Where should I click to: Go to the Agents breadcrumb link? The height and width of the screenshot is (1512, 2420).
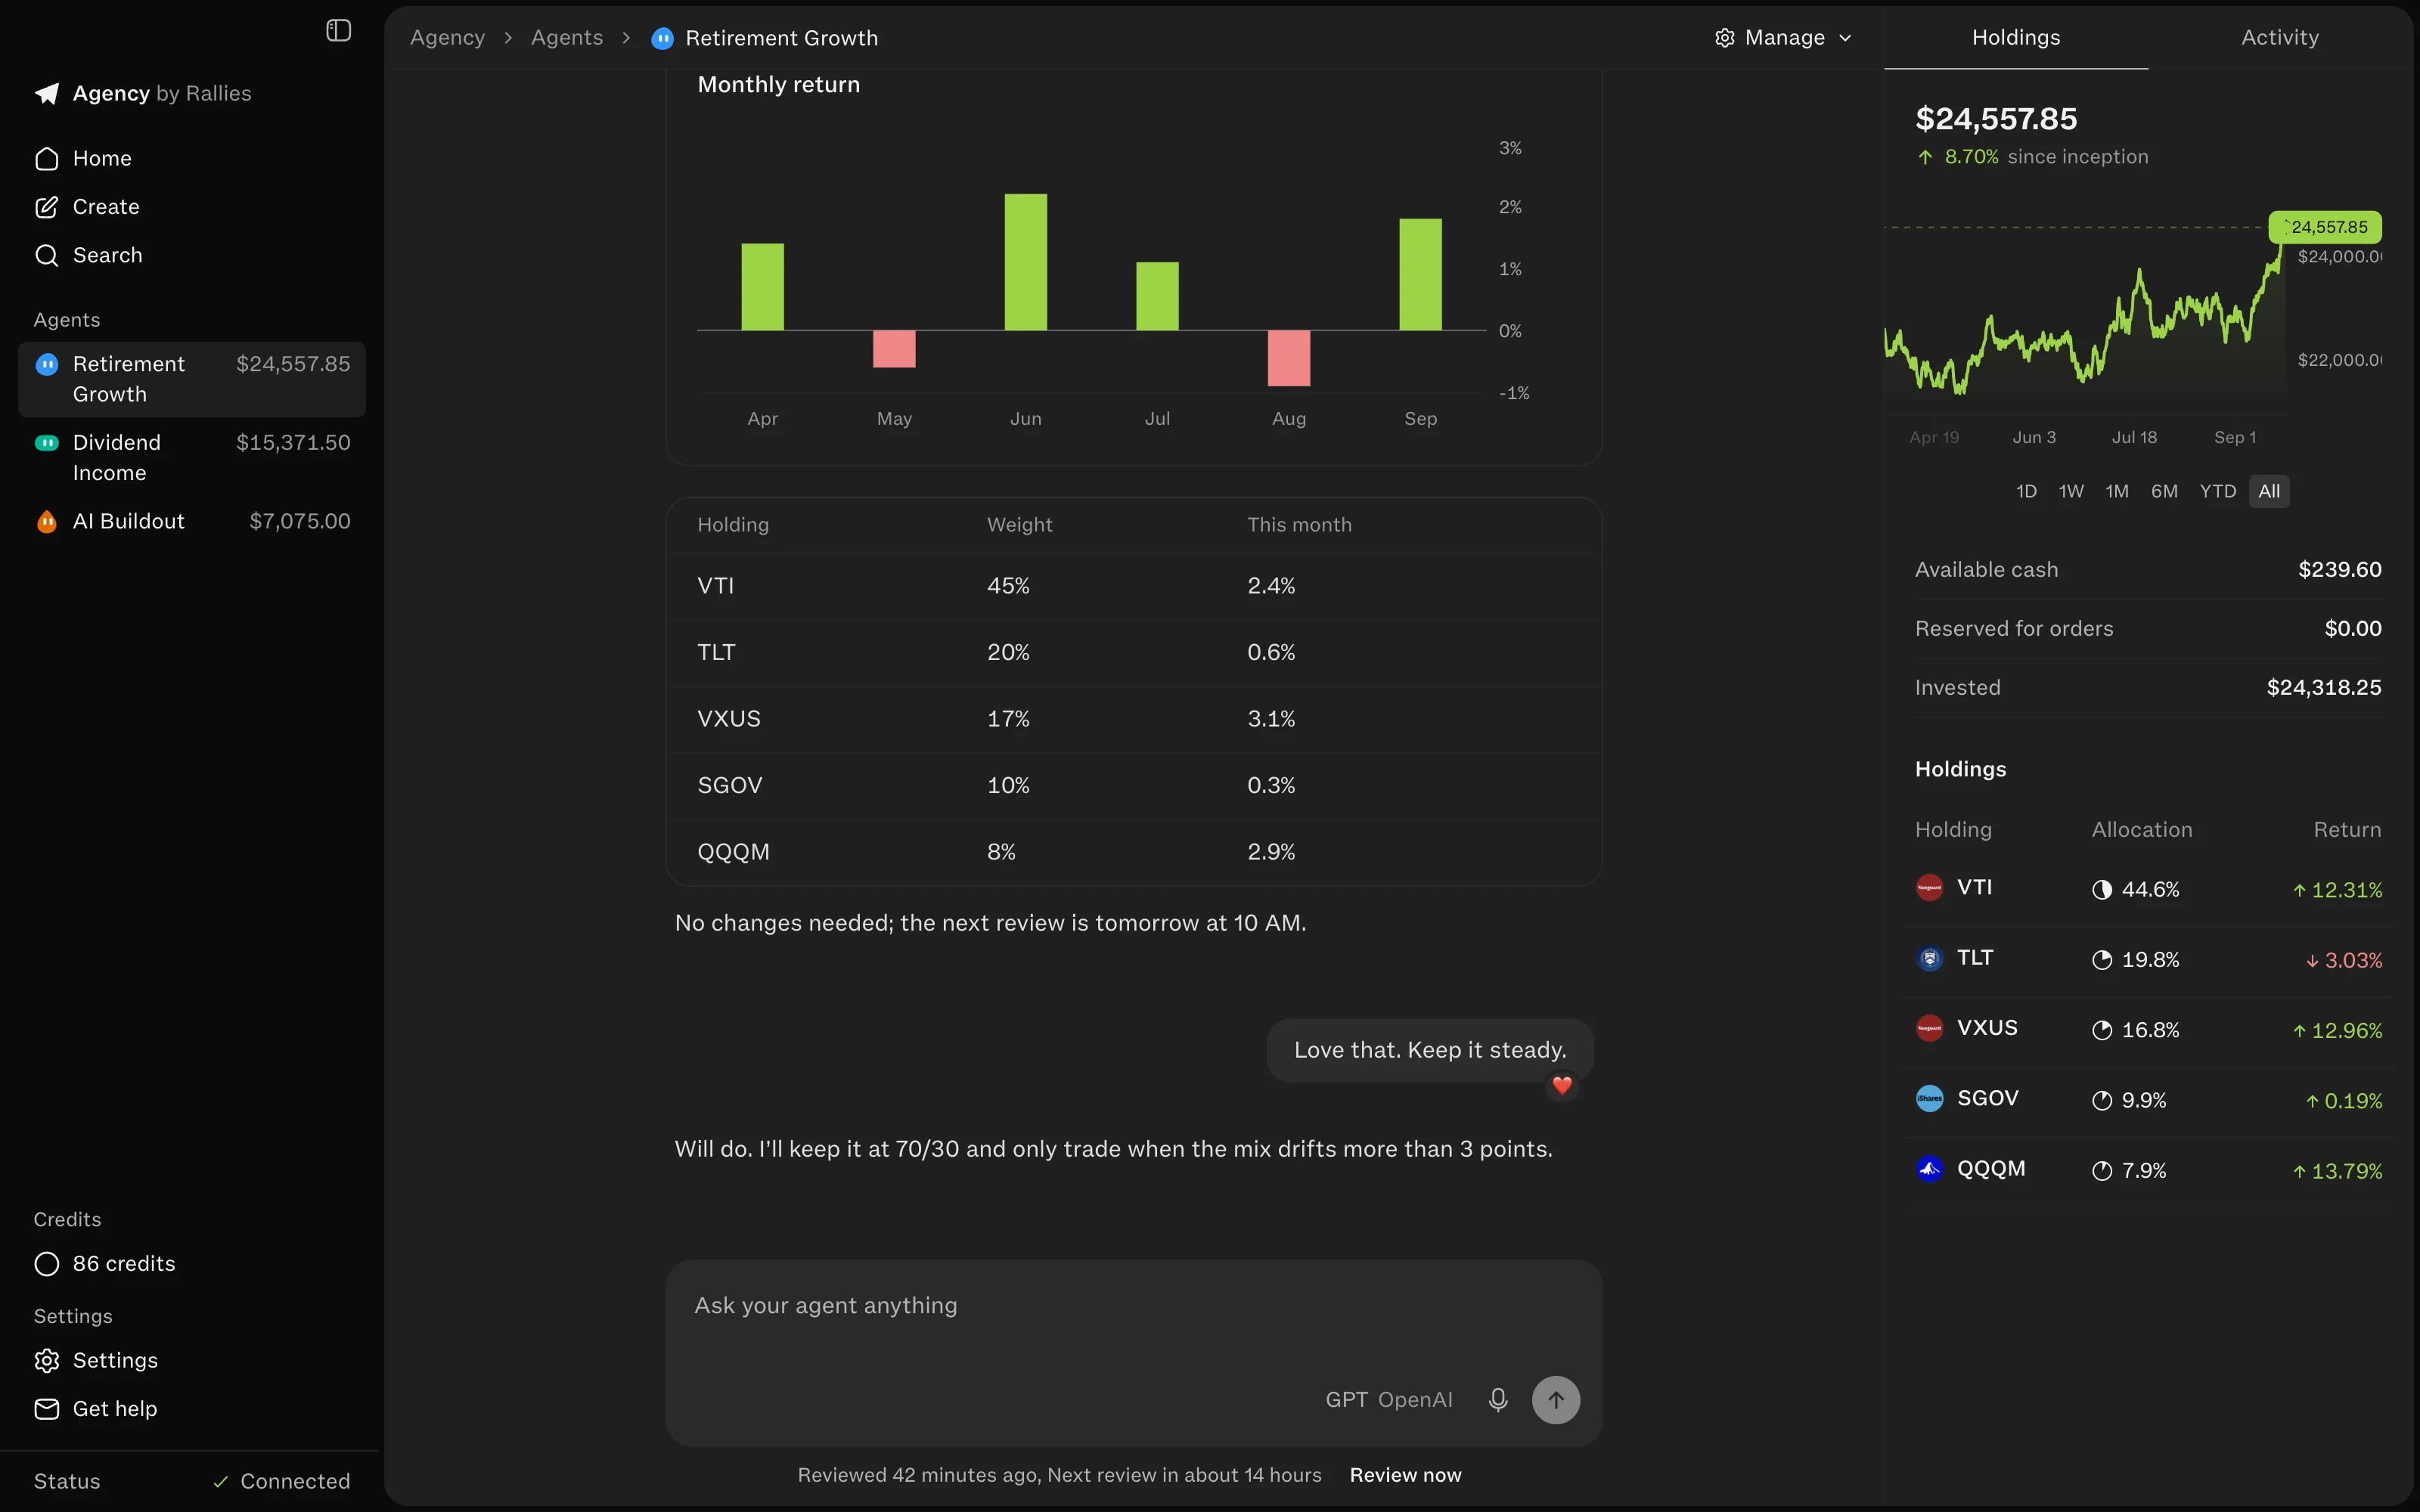(x=567, y=38)
